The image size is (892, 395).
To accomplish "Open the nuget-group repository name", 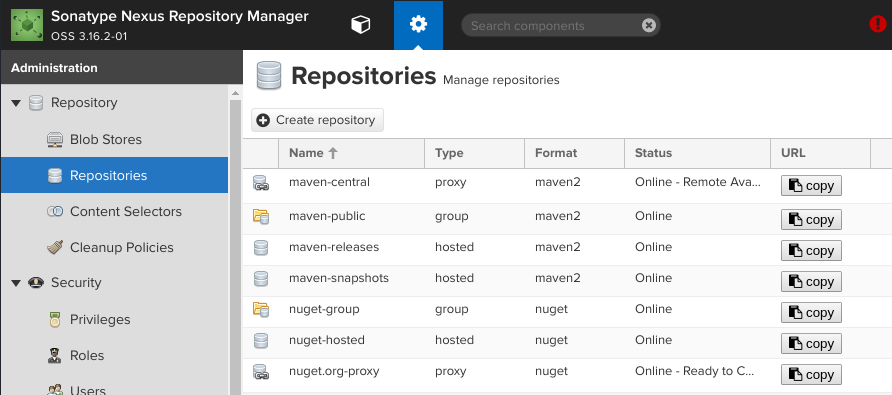I will tap(324, 309).
